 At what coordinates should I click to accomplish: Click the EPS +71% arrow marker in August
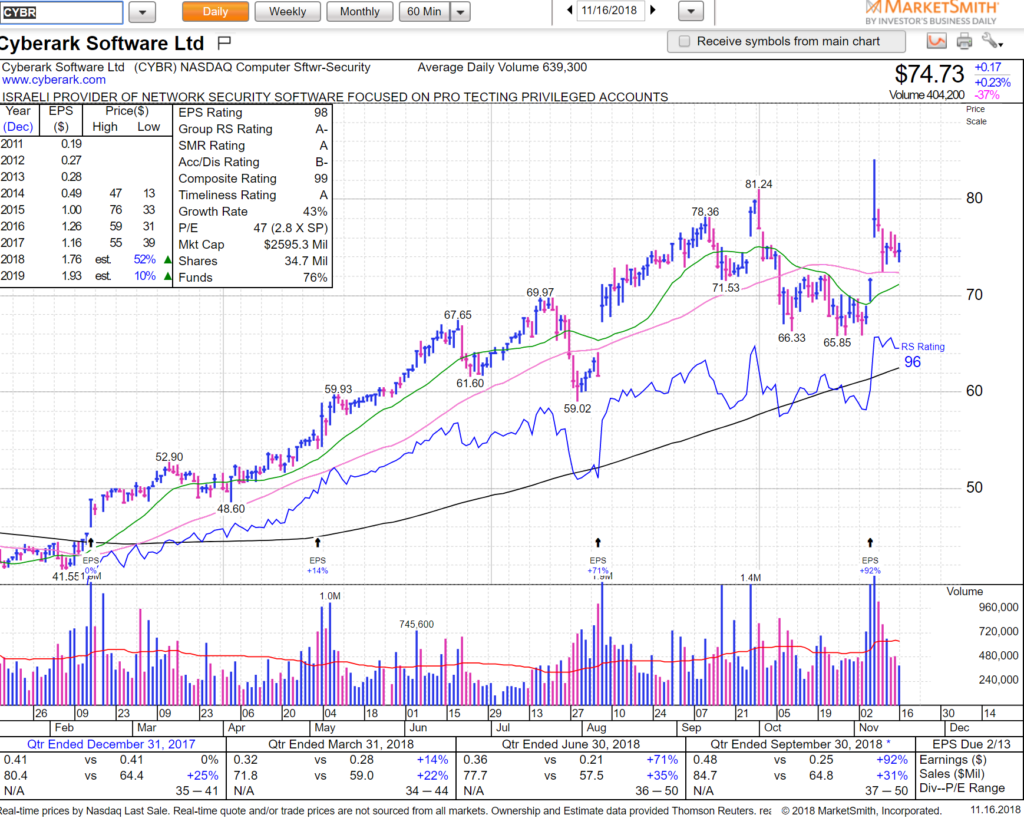[598, 543]
